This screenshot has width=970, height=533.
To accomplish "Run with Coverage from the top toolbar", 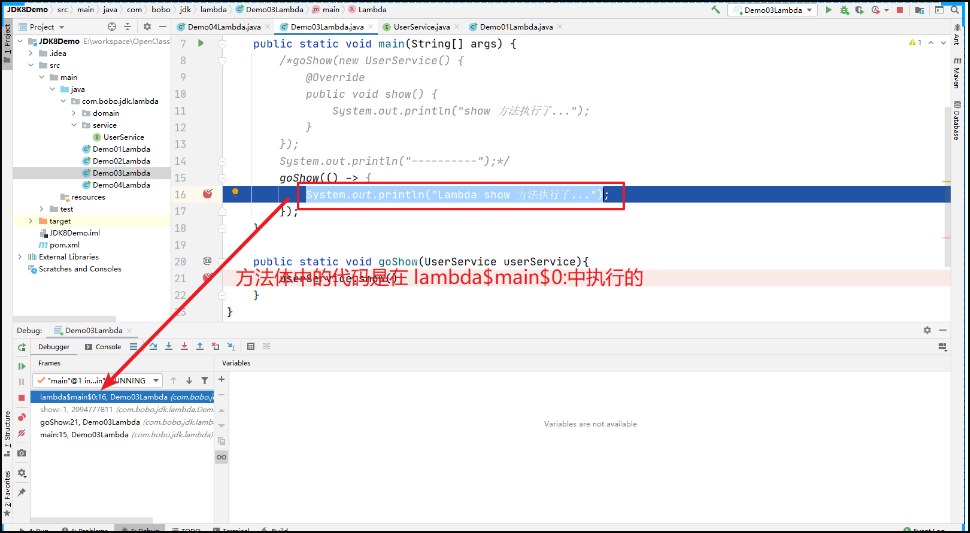I will pos(859,10).
